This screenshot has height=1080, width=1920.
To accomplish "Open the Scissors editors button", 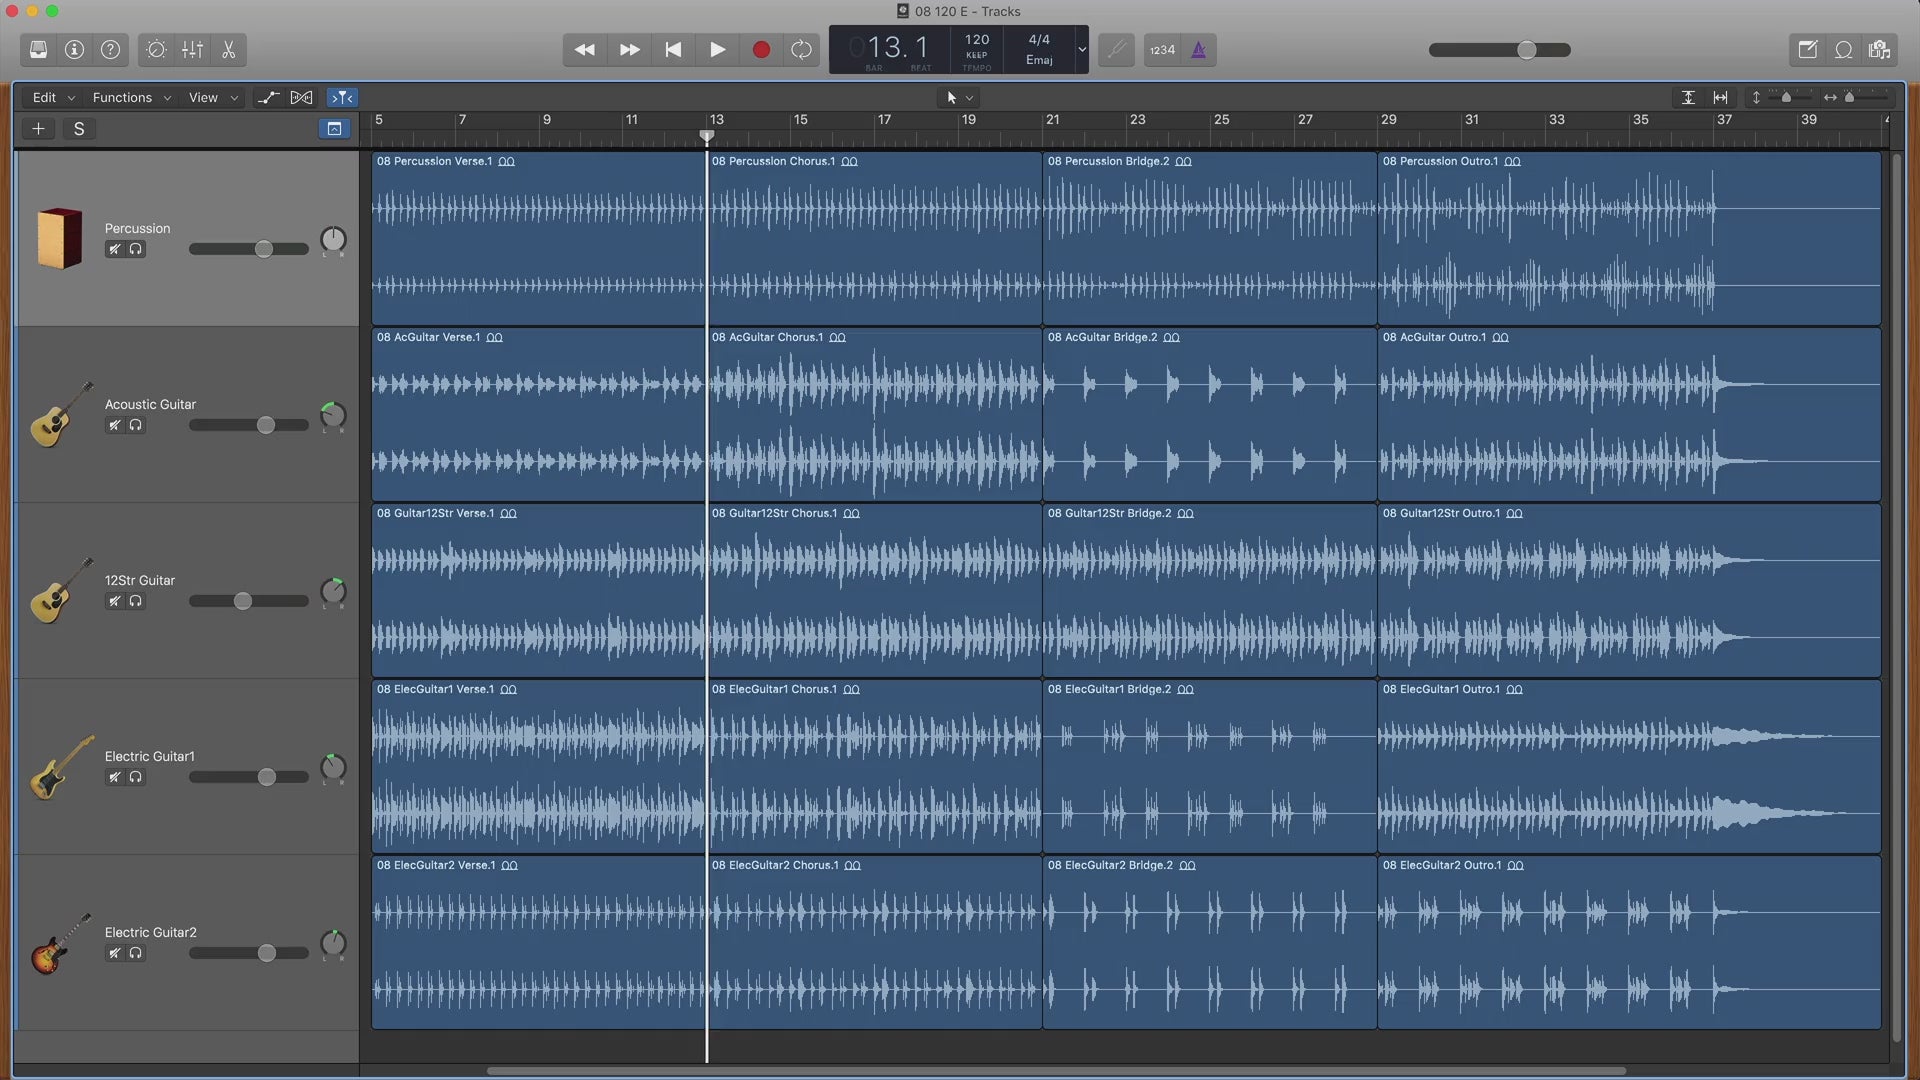I will (228, 50).
